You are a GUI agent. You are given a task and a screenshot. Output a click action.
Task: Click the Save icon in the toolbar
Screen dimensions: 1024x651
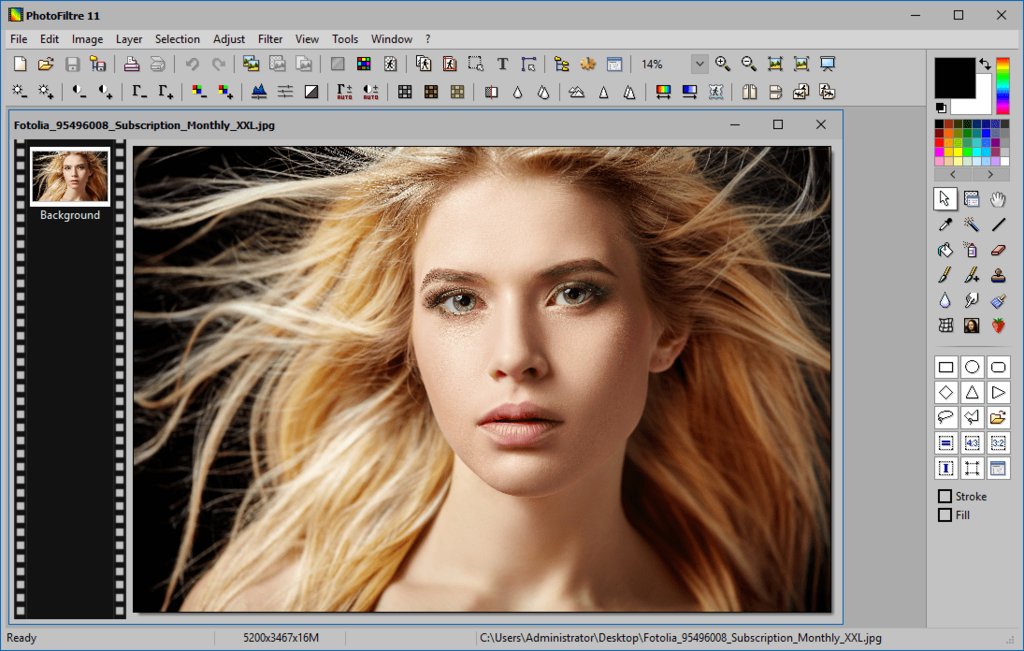(72, 64)
